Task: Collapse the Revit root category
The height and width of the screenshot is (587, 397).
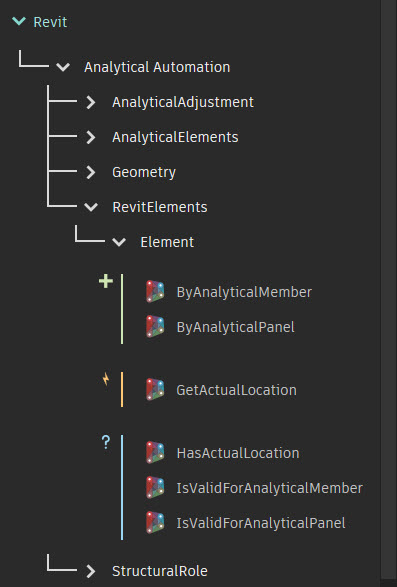Action: 19,21
